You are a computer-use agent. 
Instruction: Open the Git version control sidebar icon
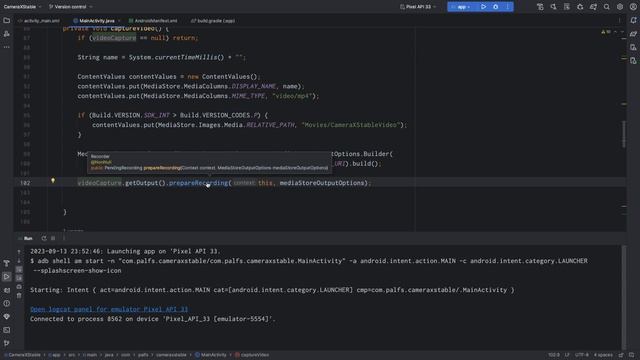tap(7, 343)
